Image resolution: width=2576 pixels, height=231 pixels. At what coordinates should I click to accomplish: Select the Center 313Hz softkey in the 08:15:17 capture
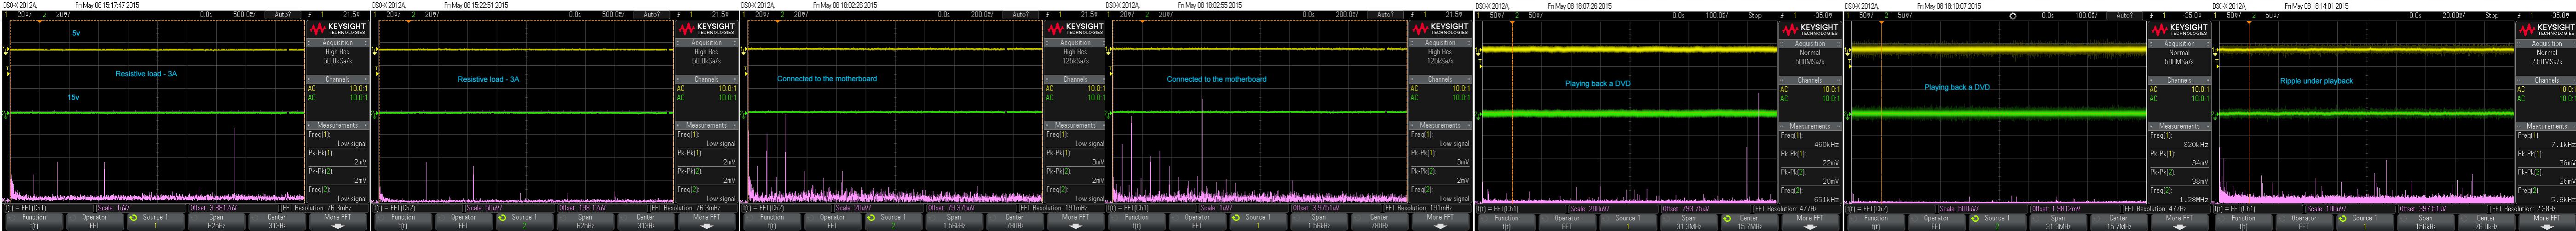tap(277, 221)
